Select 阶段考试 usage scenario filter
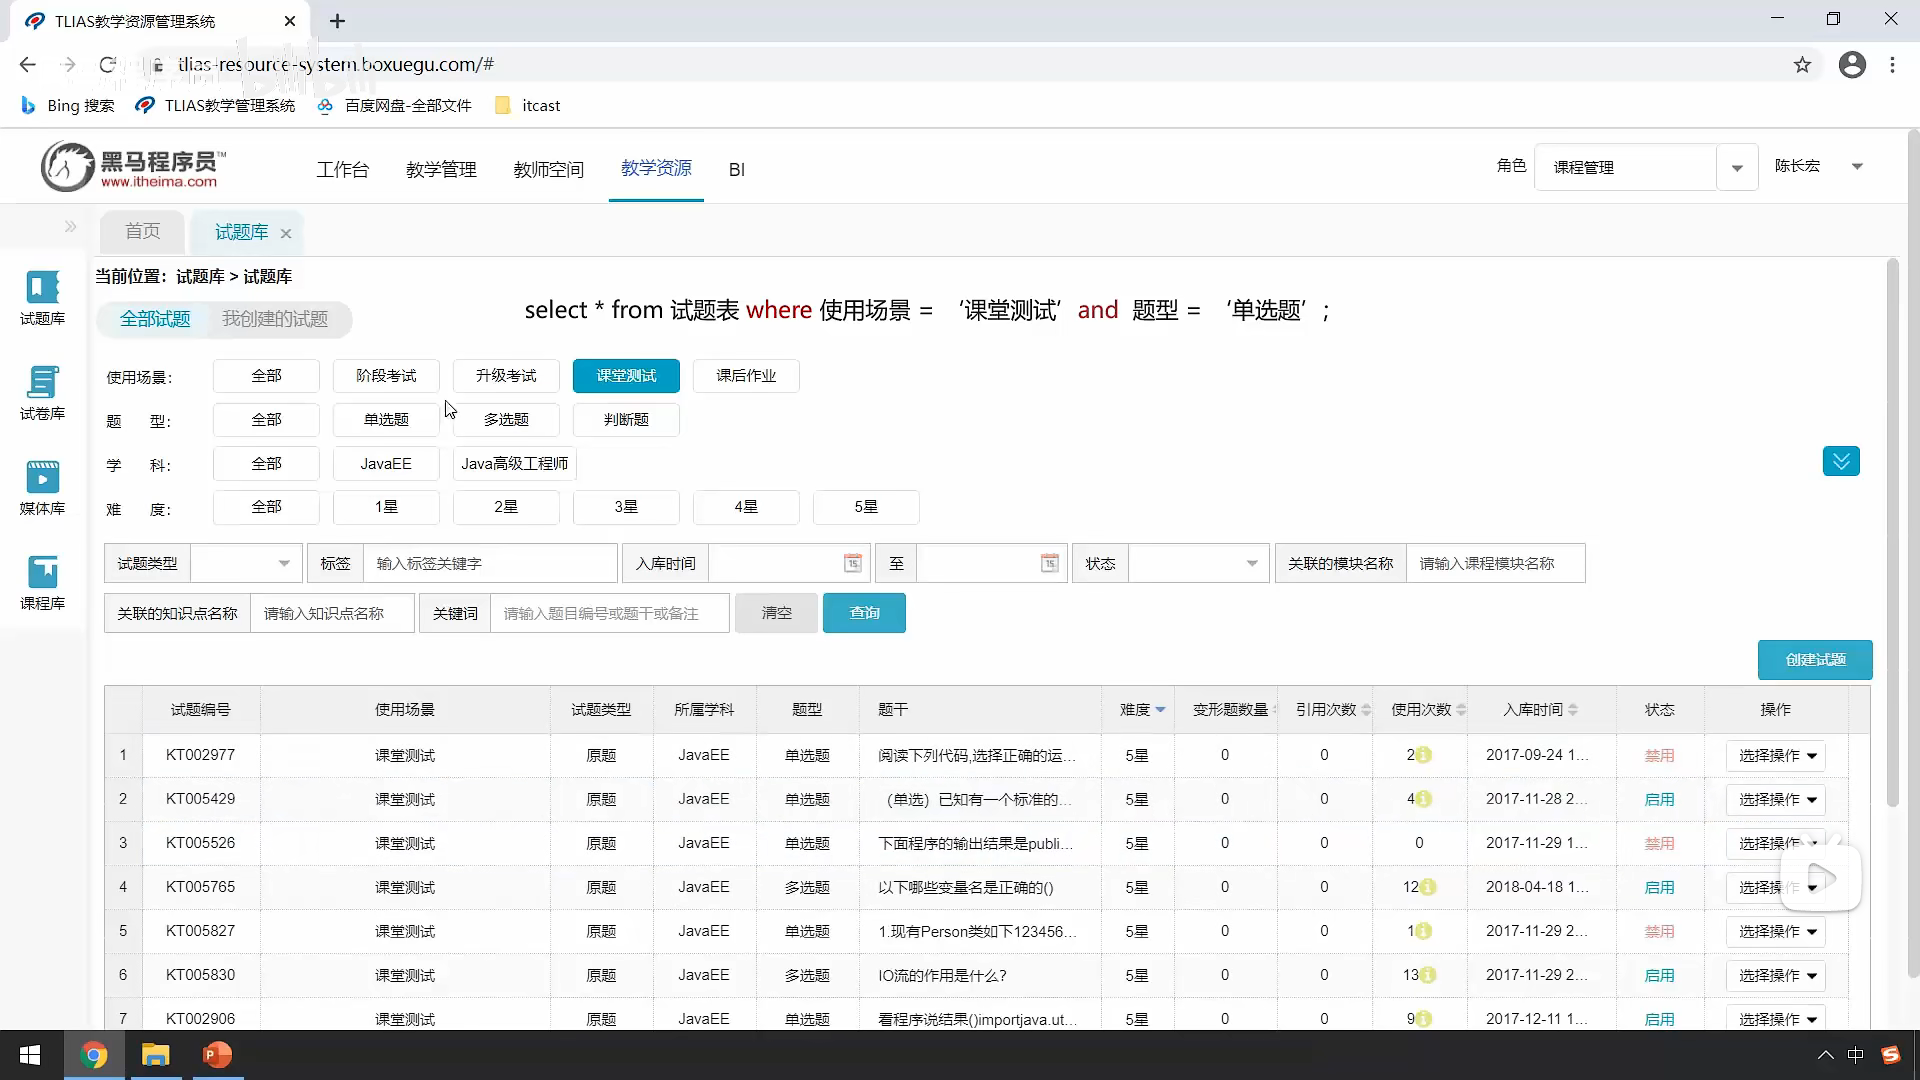1920x1080 pixels. pos(386,376)
